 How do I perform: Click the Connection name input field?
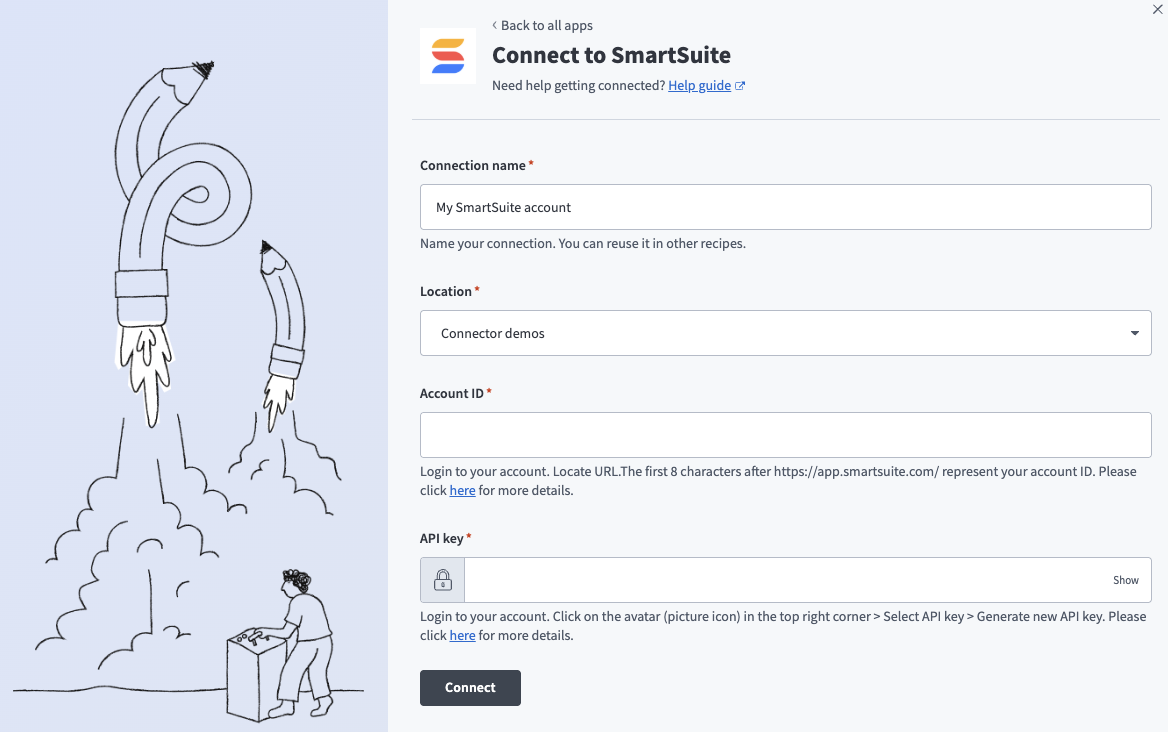click(x=785, y=207)
